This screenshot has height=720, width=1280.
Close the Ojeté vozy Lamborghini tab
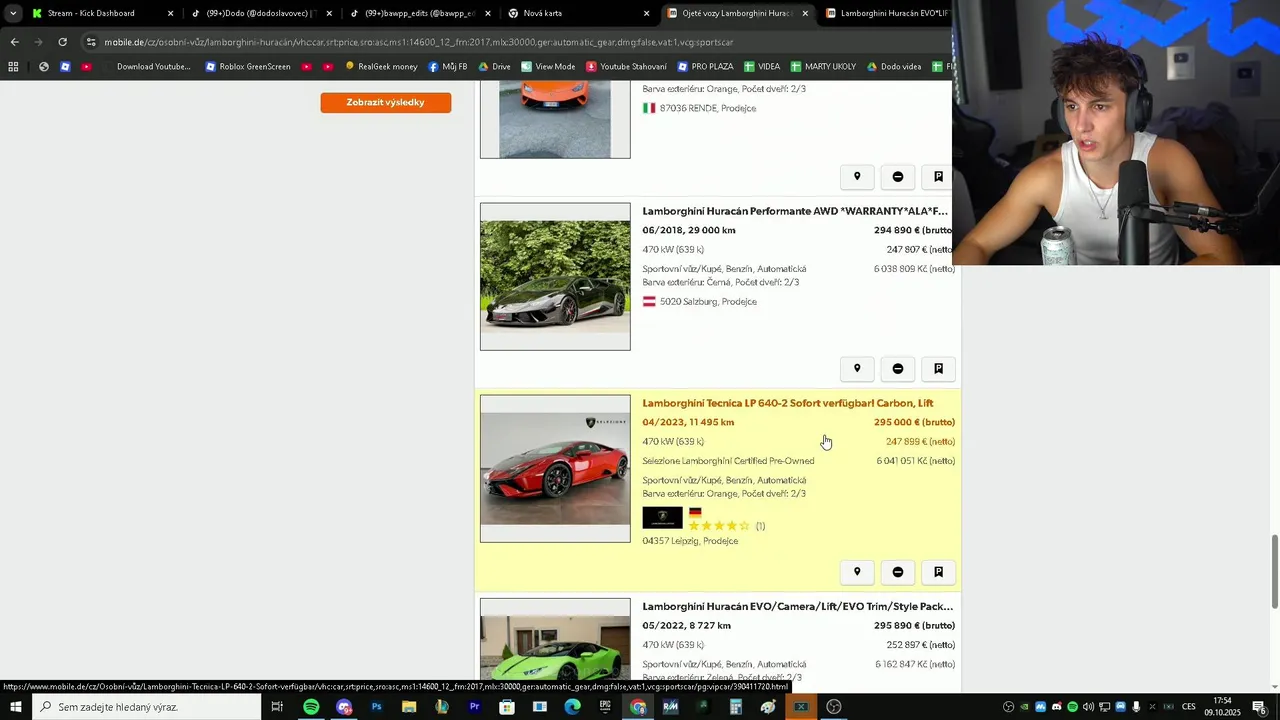805,13
